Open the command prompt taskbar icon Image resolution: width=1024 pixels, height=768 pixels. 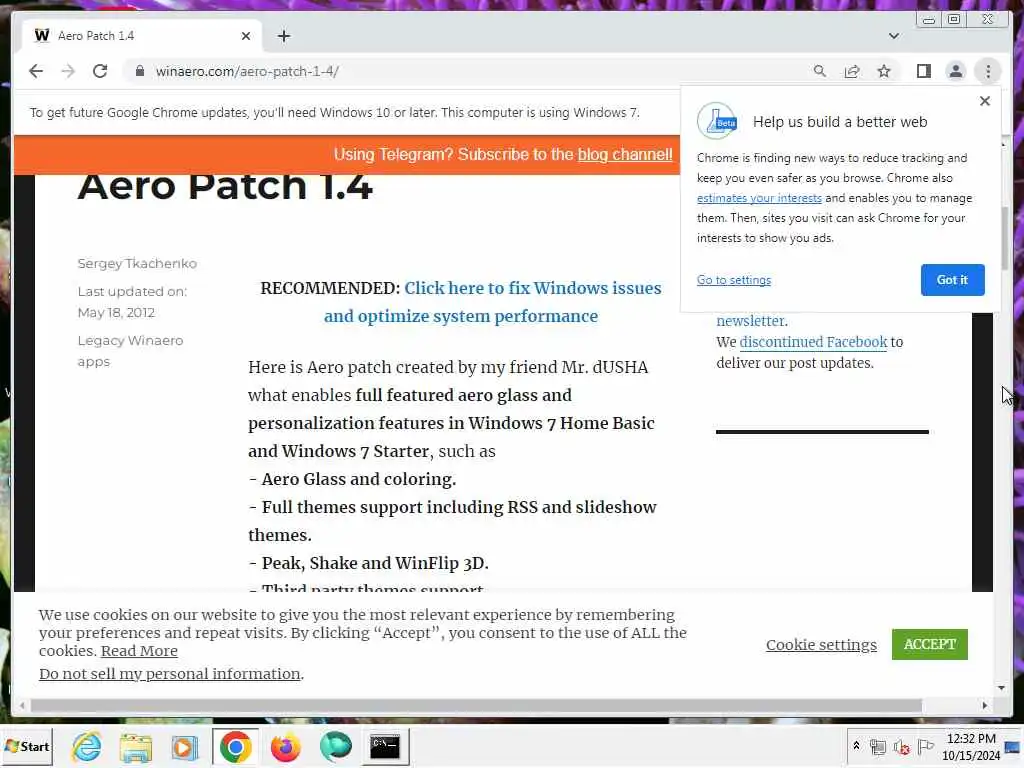pos(385,746)
